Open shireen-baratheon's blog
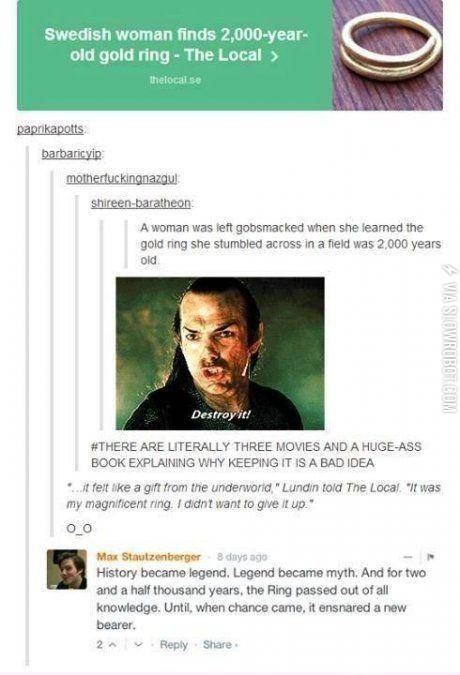Screen dimensions: 460x675 [x=141, y=203]
